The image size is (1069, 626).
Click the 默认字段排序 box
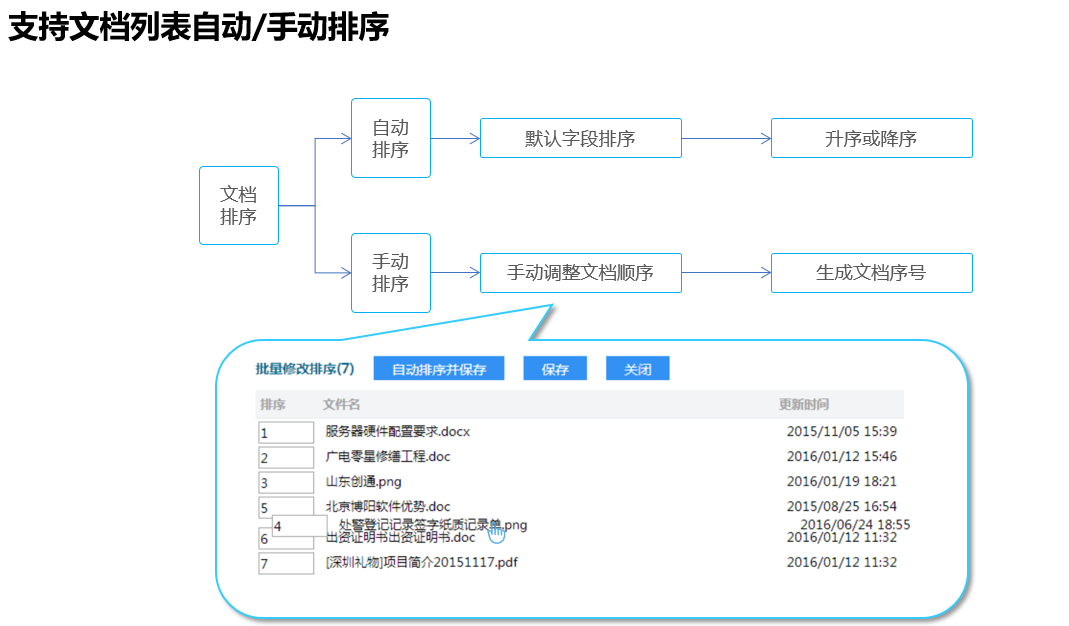(x=581, y=138)
